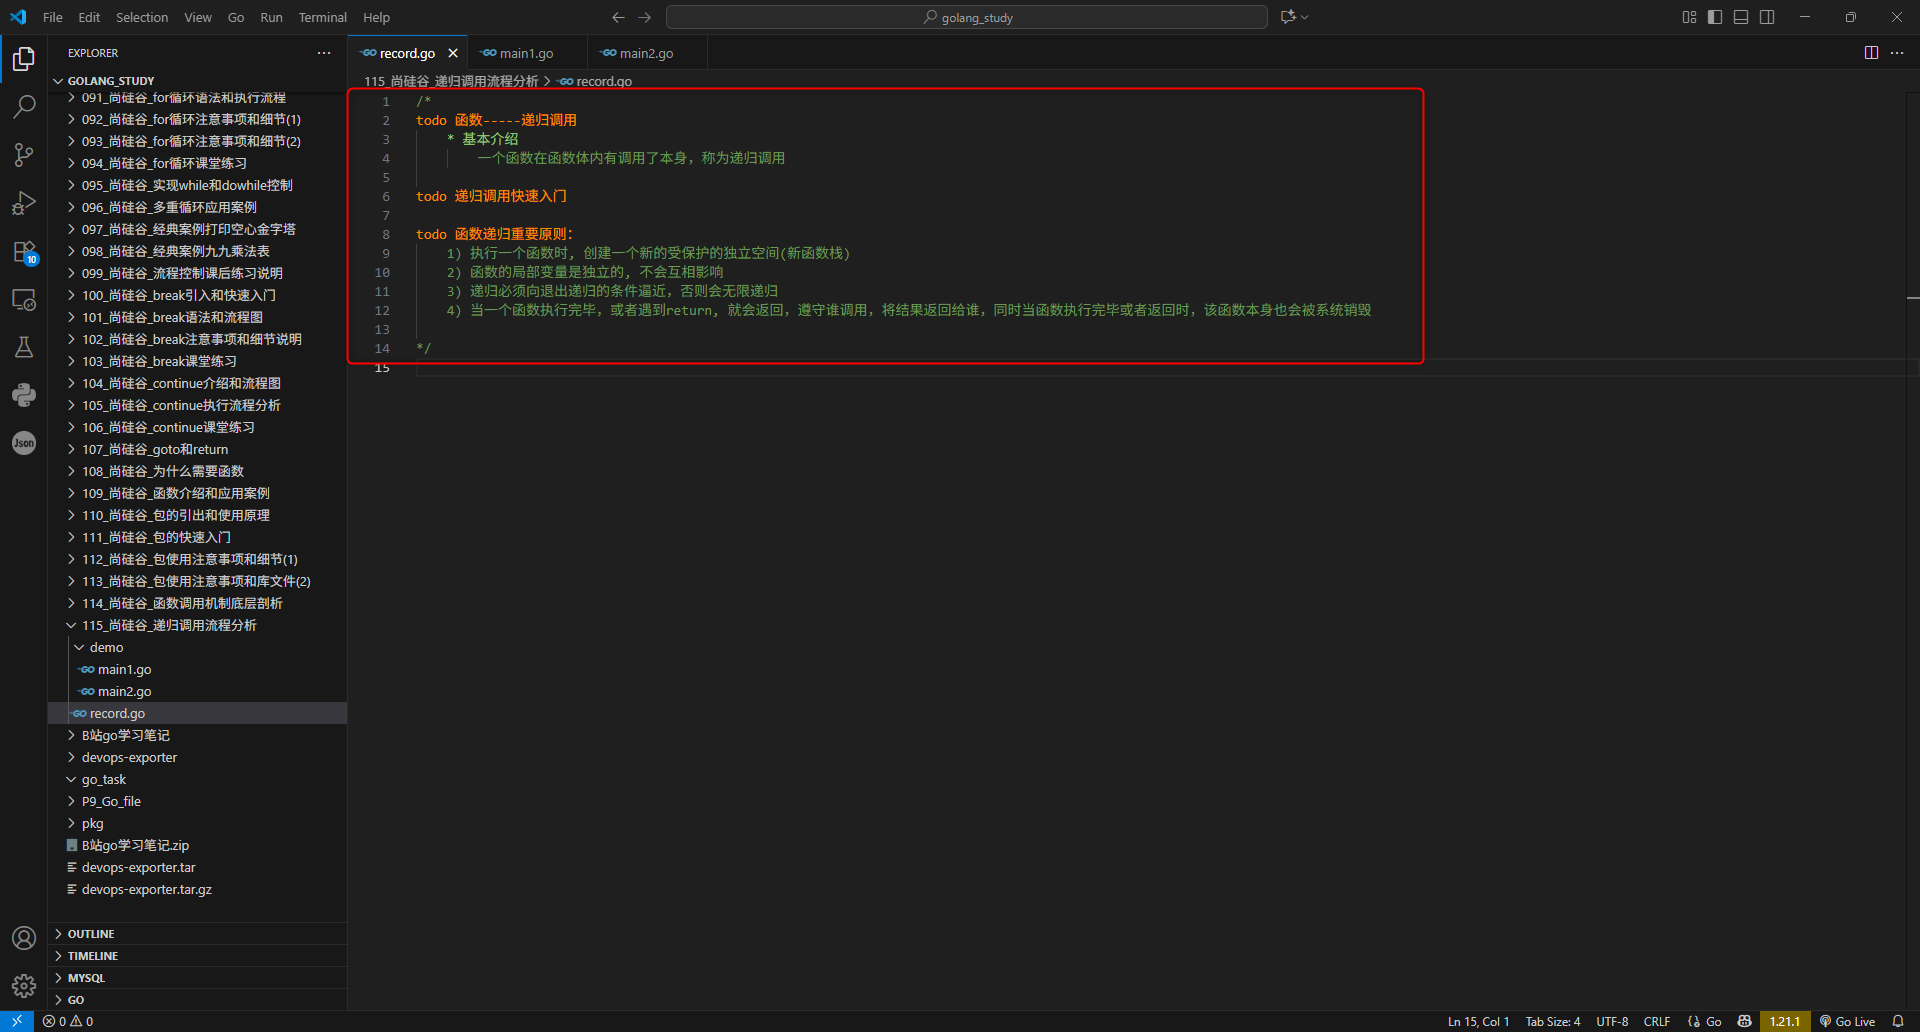Switch to the main1.go tab
This screenshot has height=1032, width=1920.
click(526, 53)
